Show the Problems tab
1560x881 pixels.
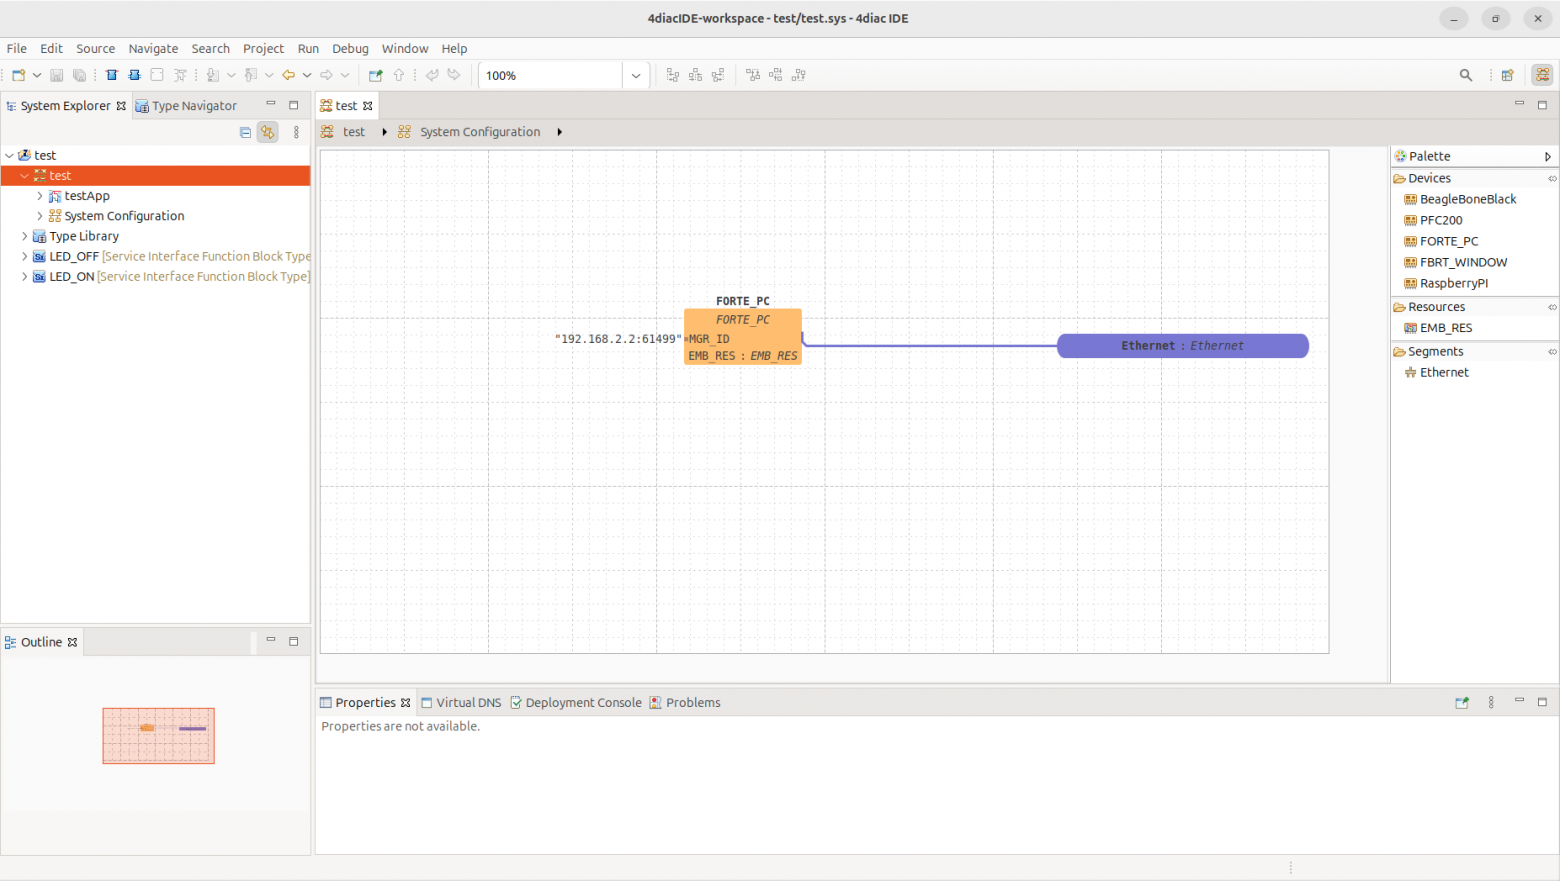tap(685, 703)
